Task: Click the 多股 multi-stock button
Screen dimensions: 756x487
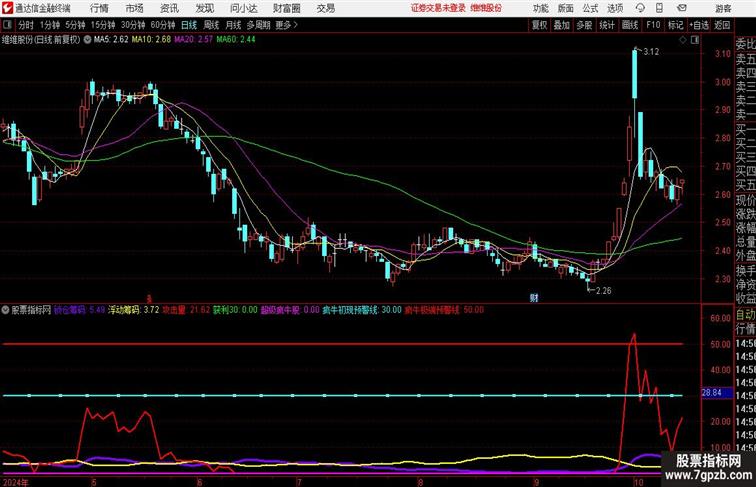Action: (584, 25)
